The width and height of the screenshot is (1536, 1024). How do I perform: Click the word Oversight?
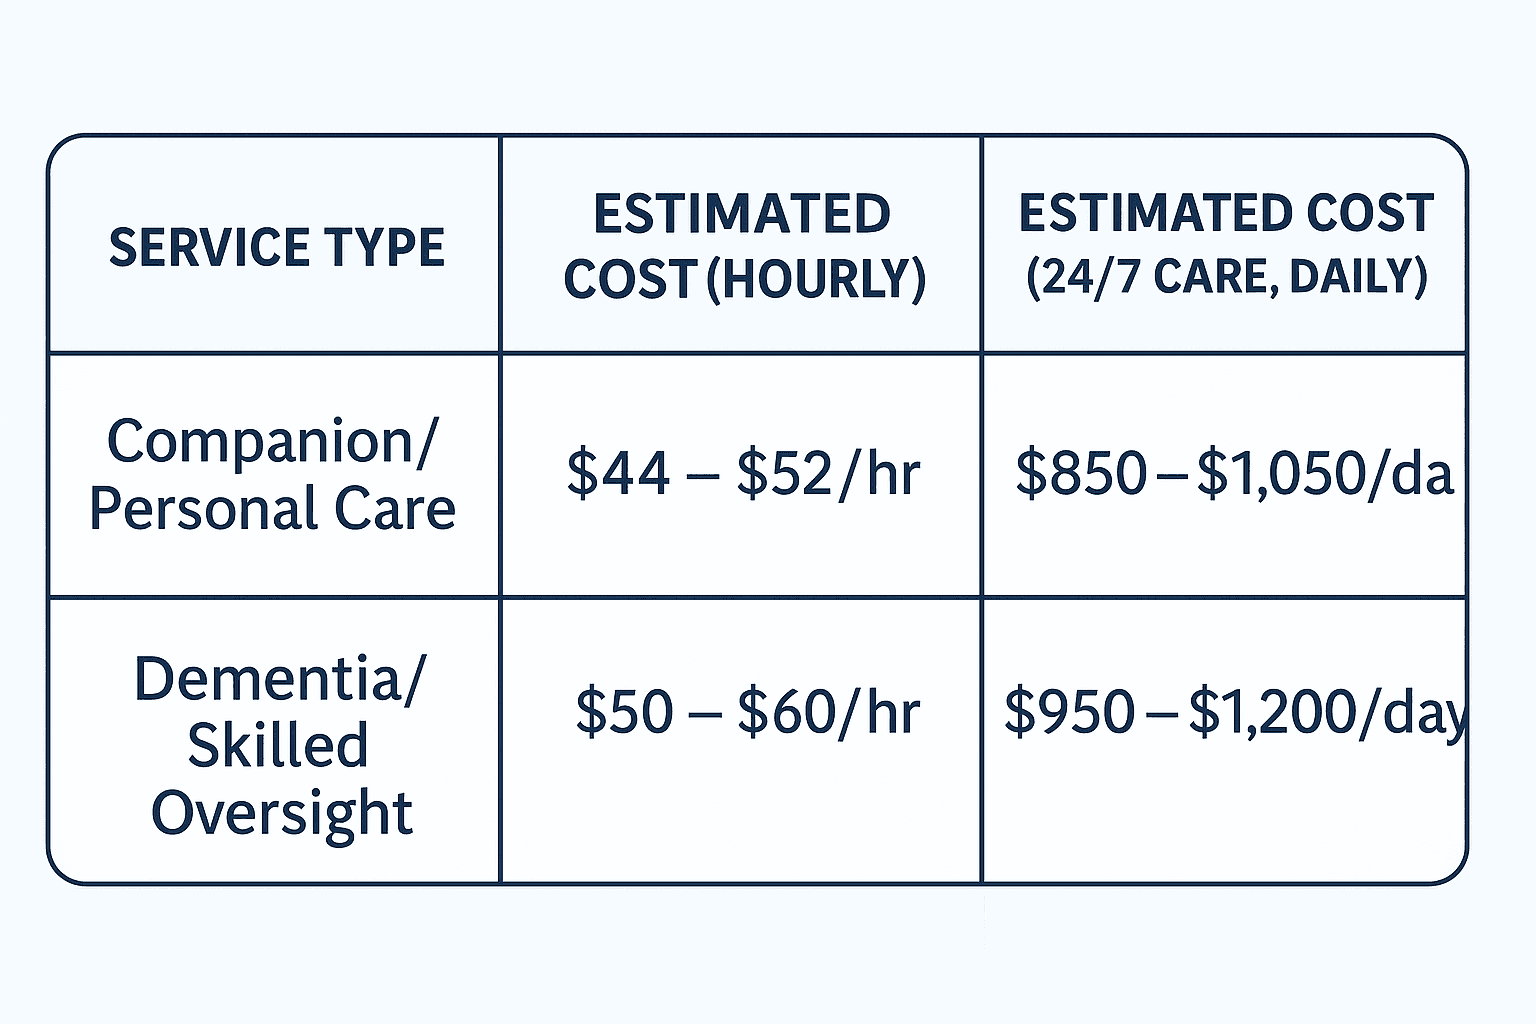[x=281, y=812]
